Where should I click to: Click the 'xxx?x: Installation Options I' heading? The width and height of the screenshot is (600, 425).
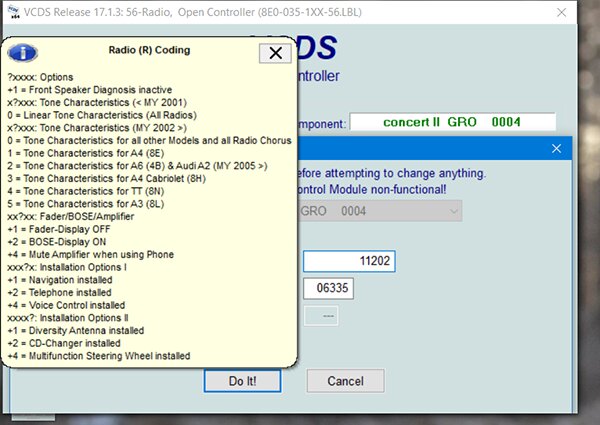pos(67,267)
